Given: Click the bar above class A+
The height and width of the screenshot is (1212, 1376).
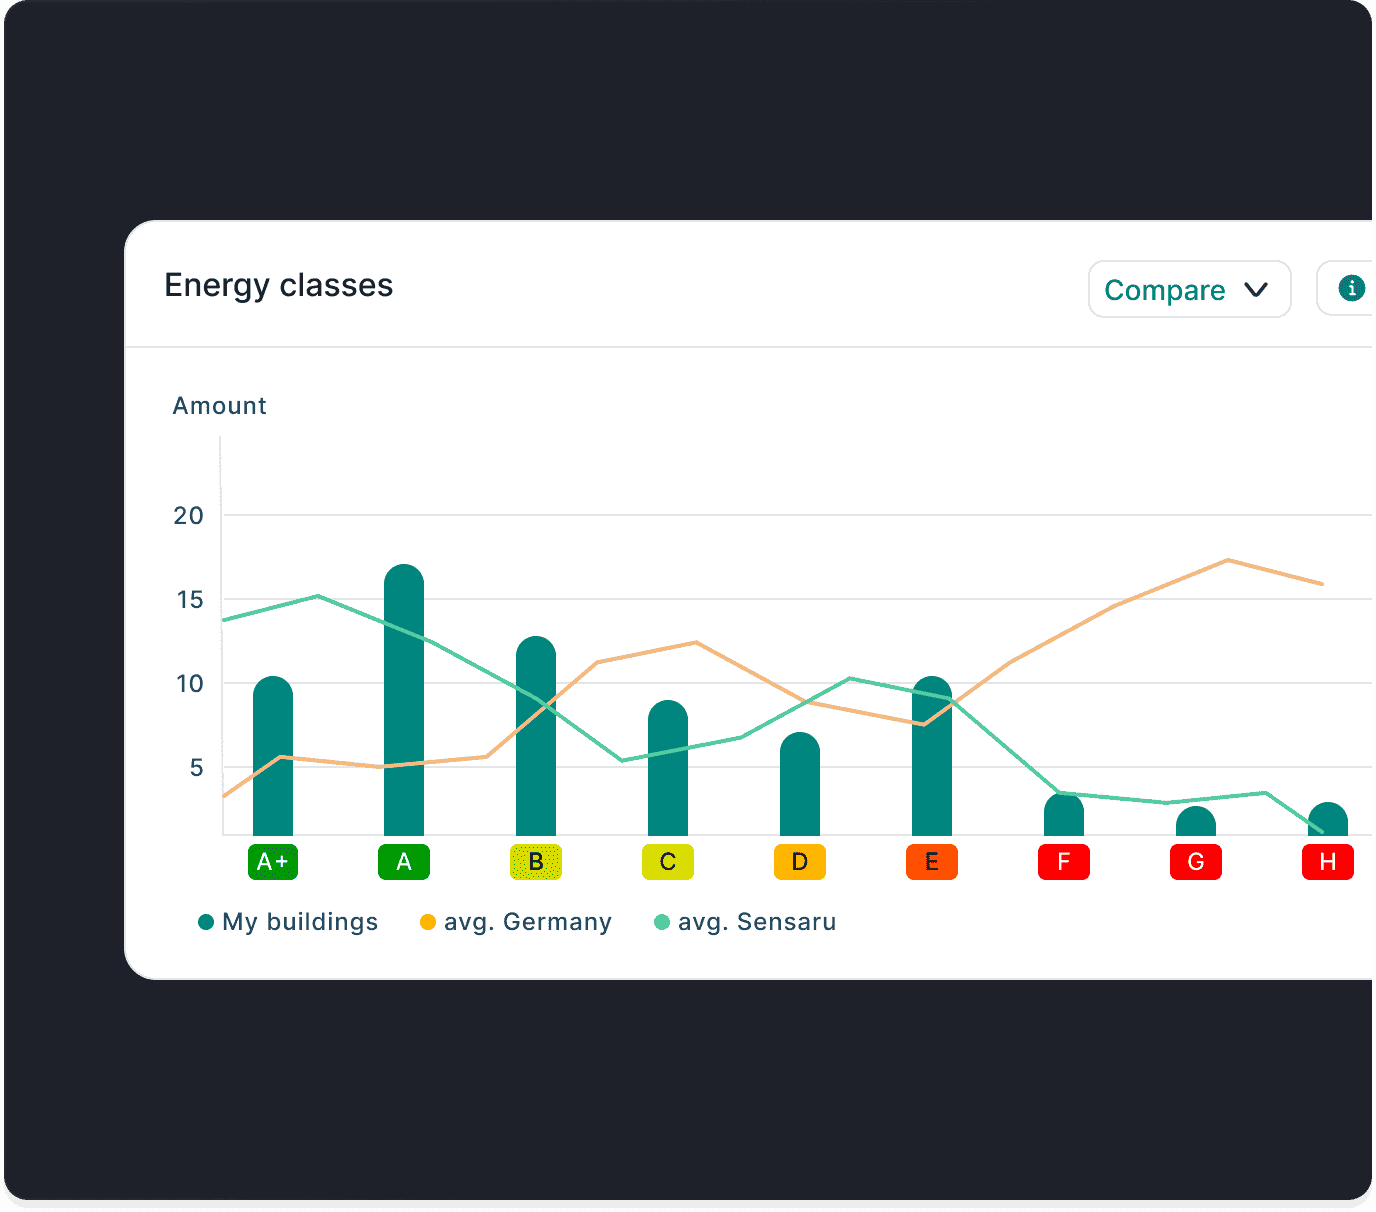Looking at the screenshot, I should [273, 756].
